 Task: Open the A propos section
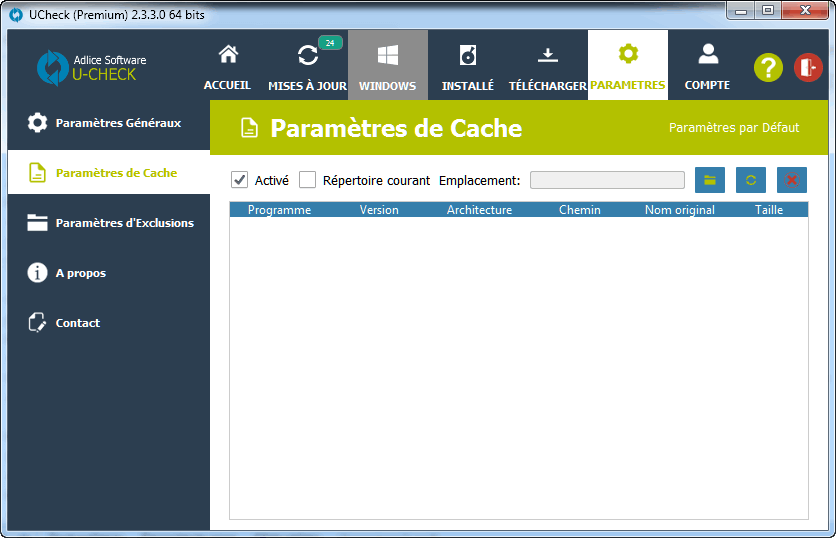80,273
